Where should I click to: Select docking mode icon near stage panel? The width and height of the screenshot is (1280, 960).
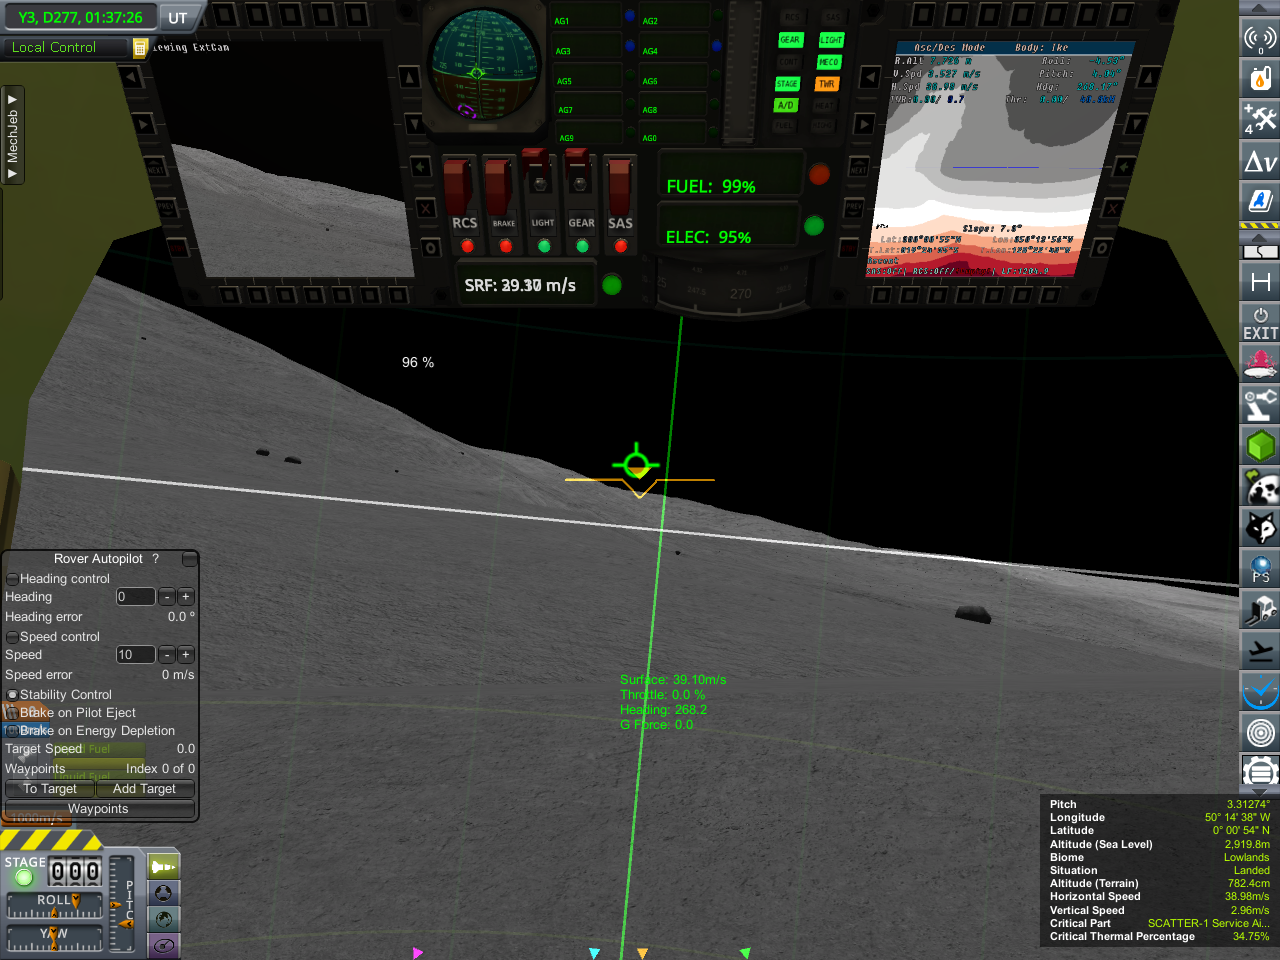pos(164,893)
